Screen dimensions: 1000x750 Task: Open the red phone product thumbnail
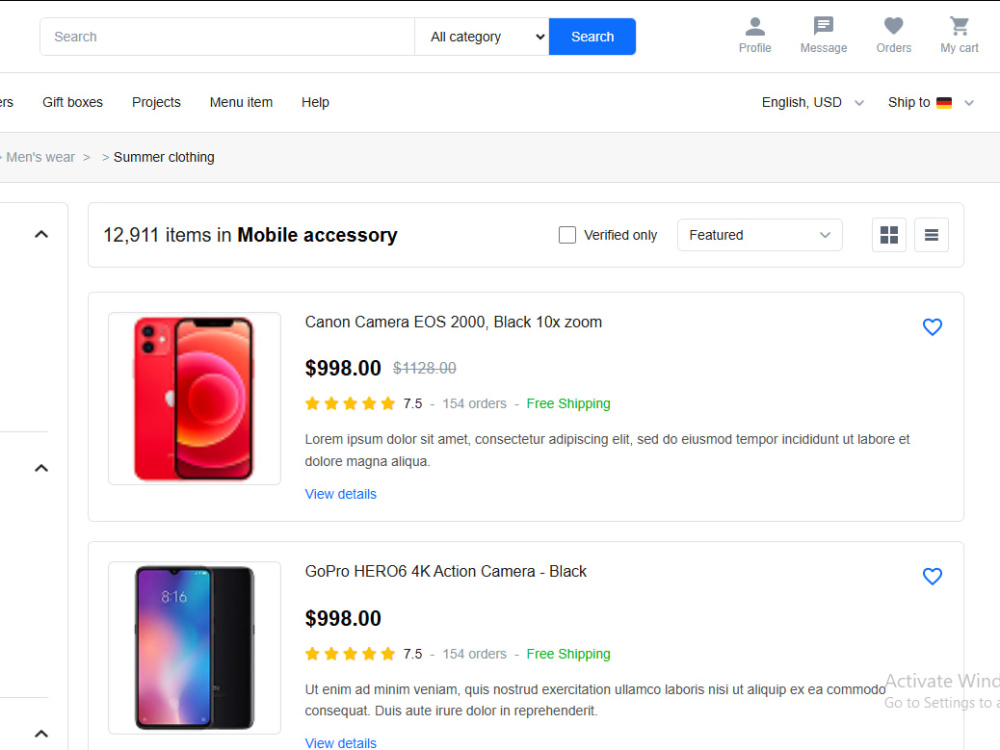pos(195,399)
